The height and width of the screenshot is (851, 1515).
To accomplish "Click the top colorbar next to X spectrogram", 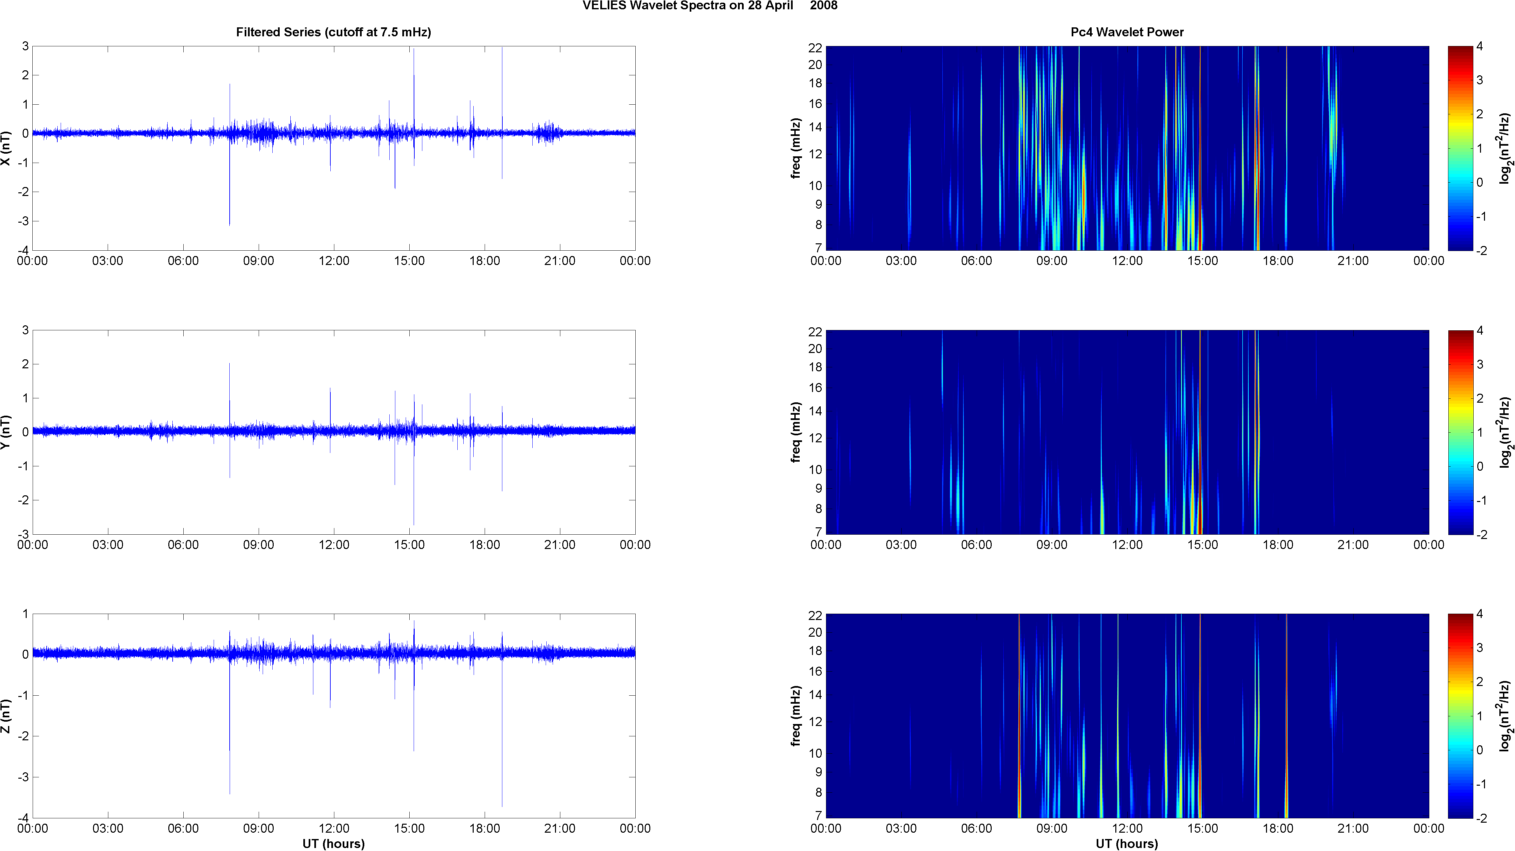I will pyautogui.click(x=1460, y=148).
